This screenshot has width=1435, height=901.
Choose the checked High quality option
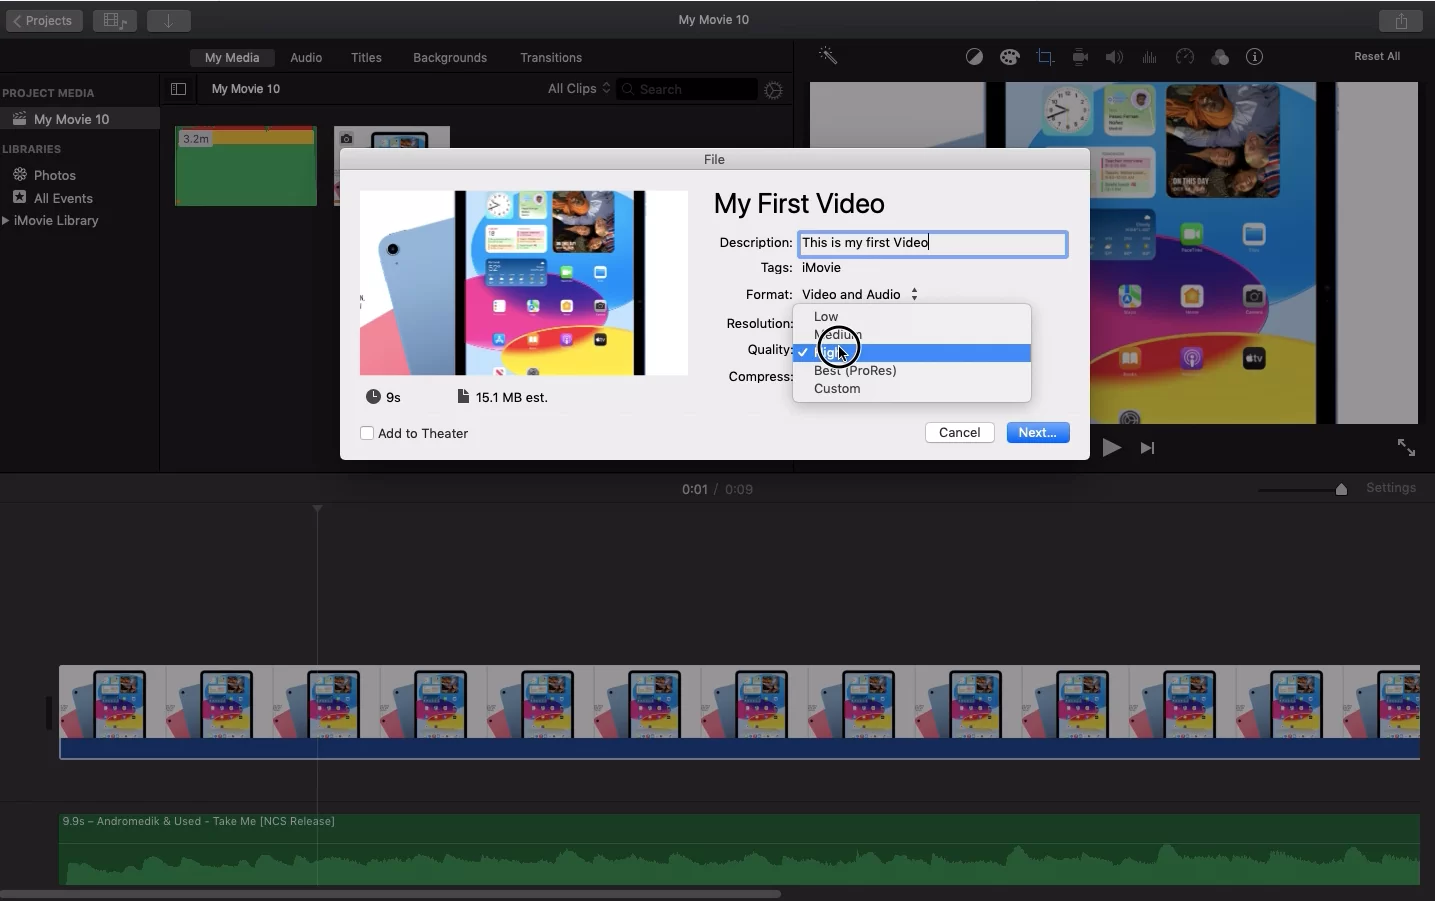(912, 352)
